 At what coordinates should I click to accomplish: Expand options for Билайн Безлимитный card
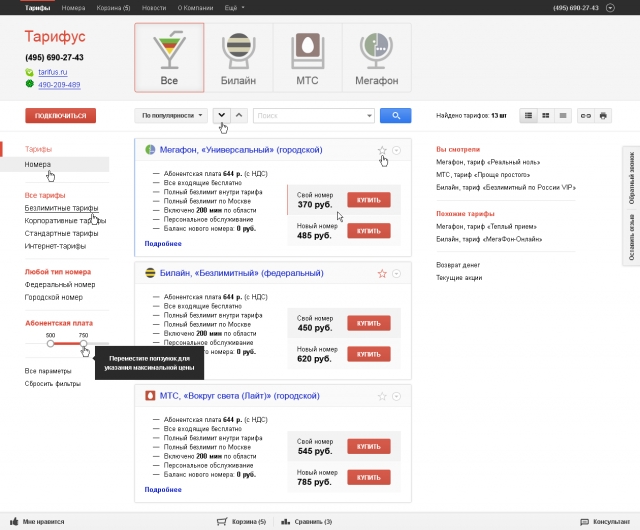click(x=396, y=274)
